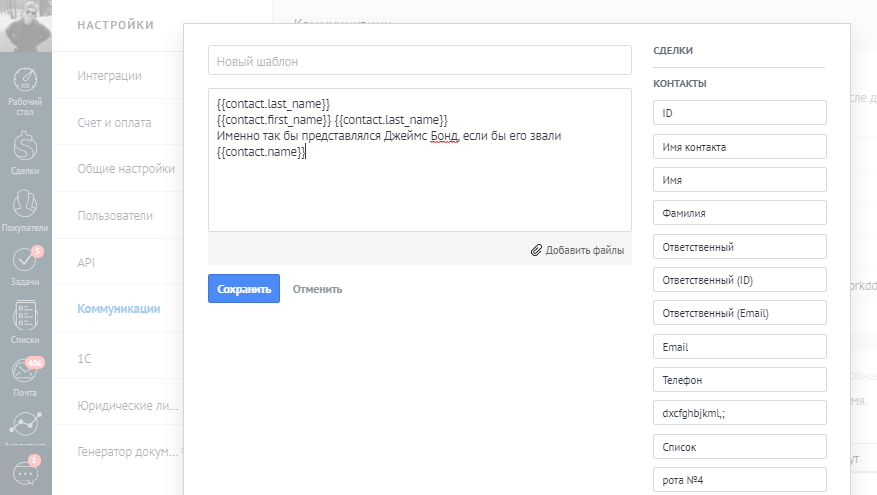Go to Покупатели sidebar icon
The image size is (877, 495).
click(26, 205)
